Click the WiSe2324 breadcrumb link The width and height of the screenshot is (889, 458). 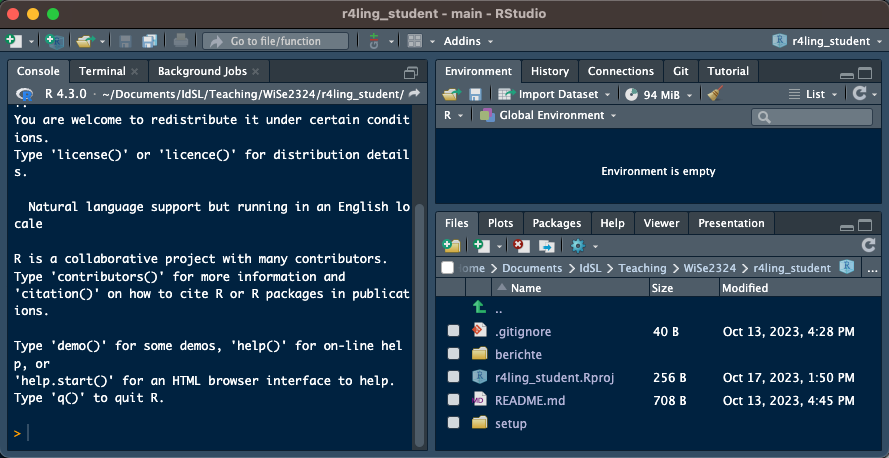click(709, 268)
